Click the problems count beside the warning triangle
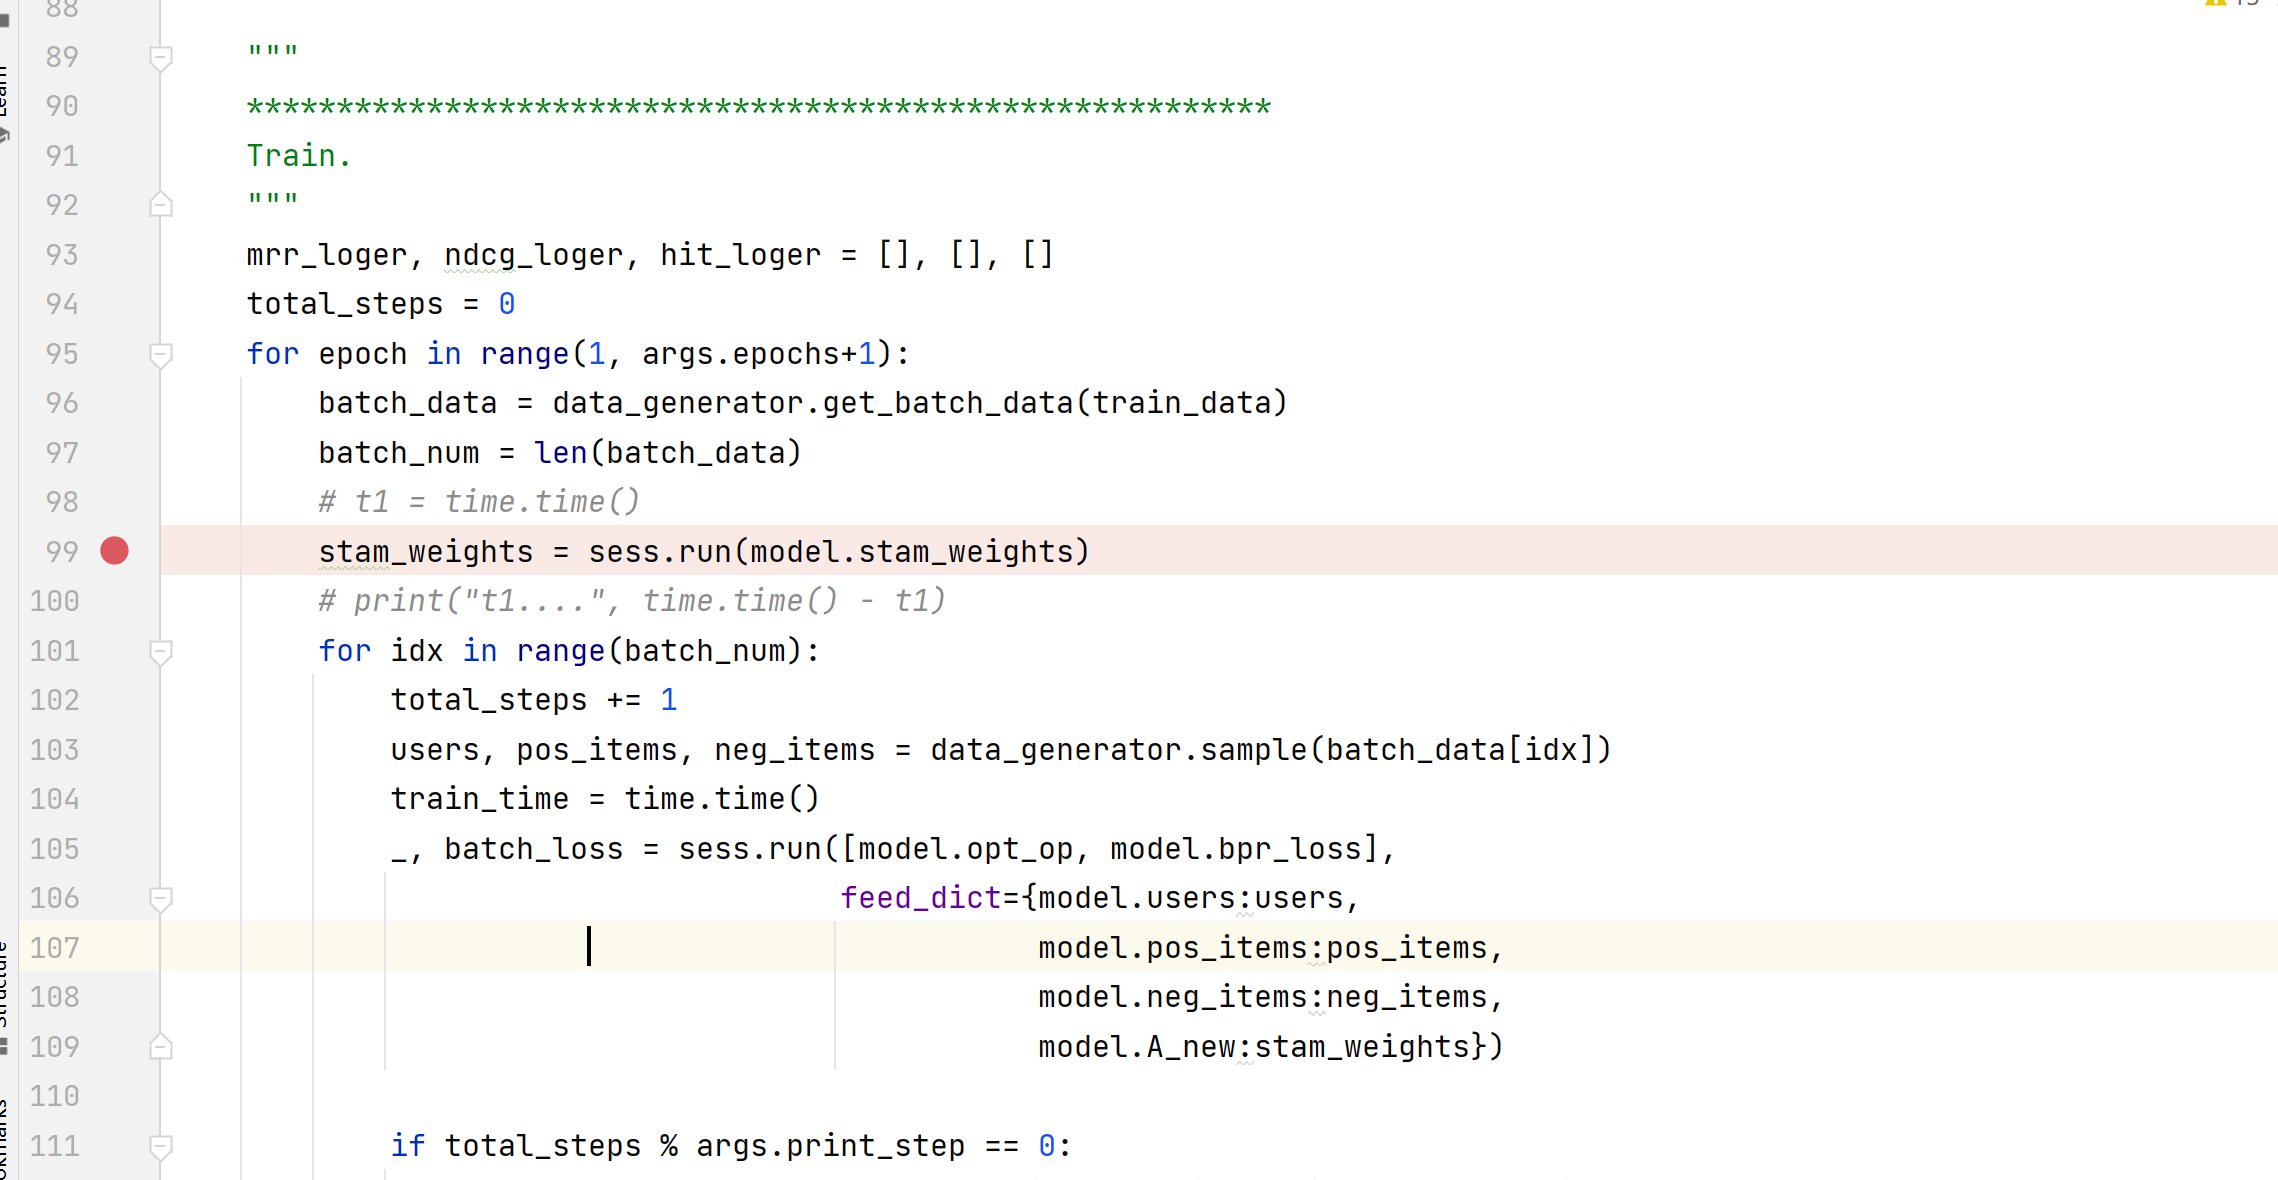This screenshot has height=1180, width=2278. (2250, 5)
